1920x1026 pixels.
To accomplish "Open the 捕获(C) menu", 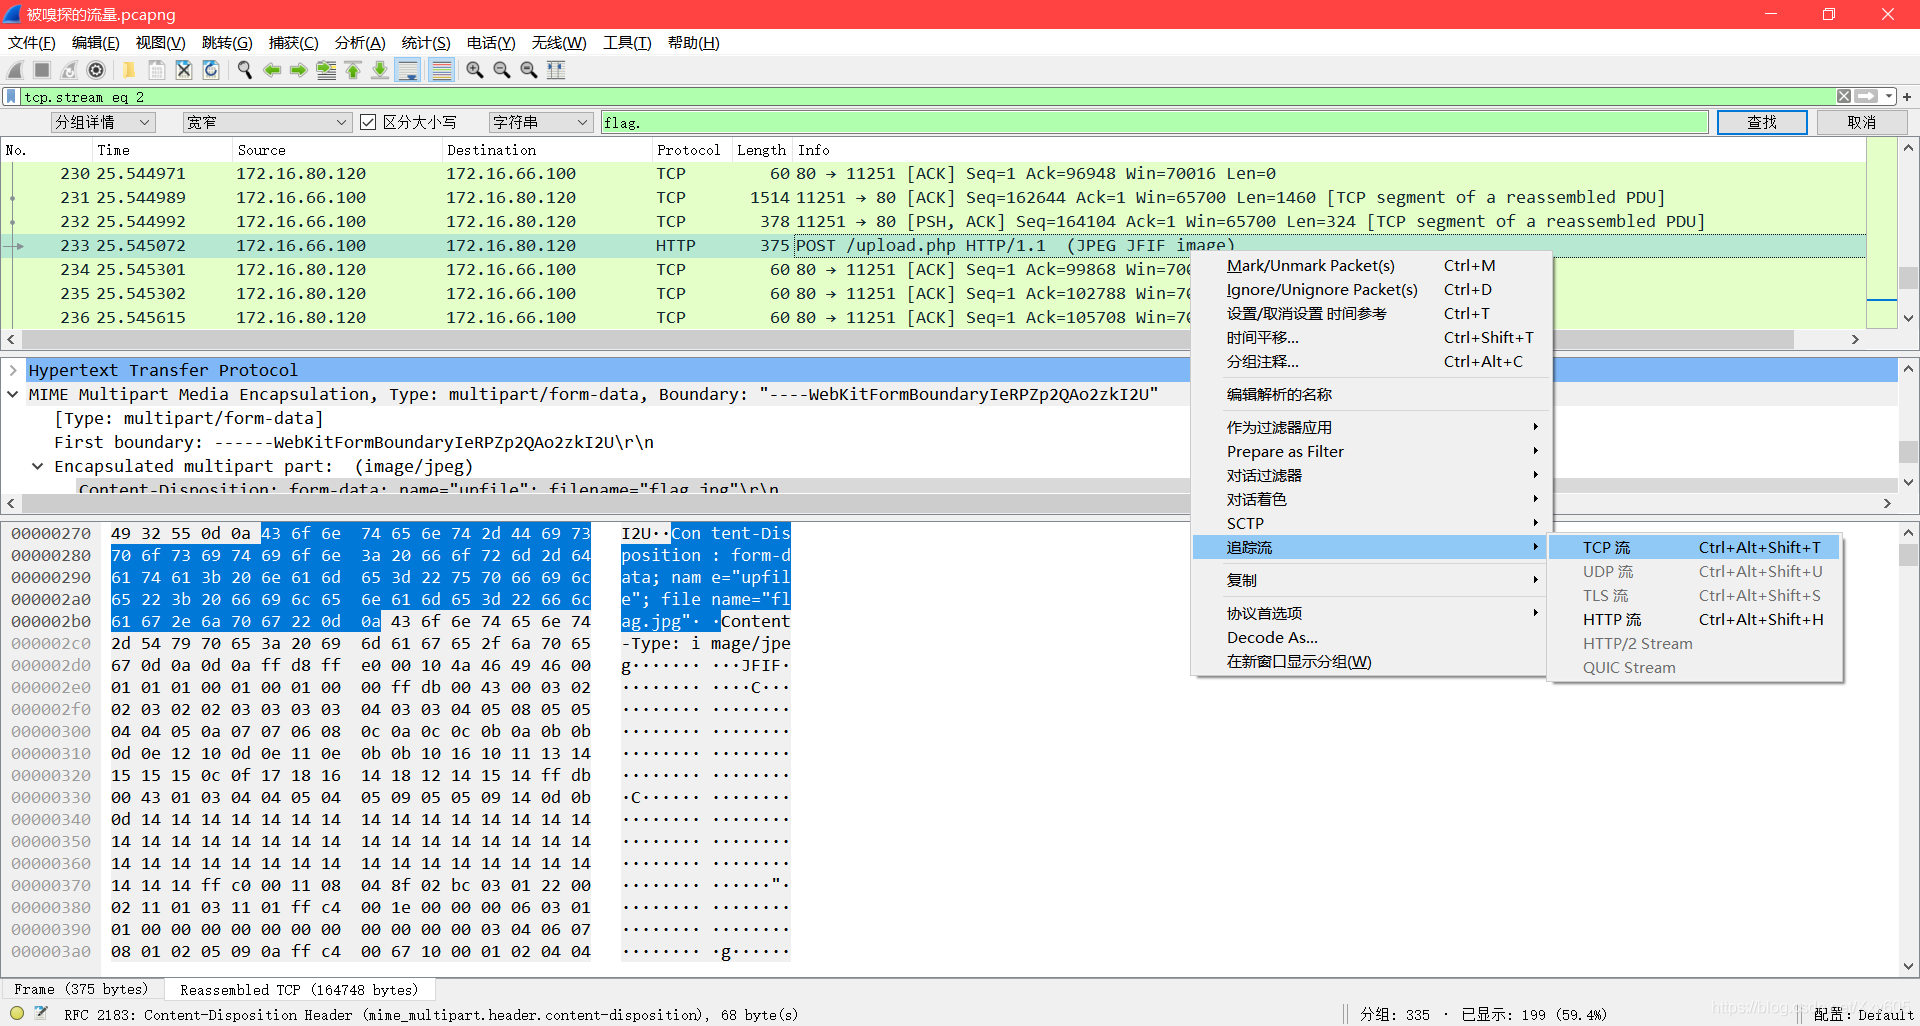I will [293, 43].
